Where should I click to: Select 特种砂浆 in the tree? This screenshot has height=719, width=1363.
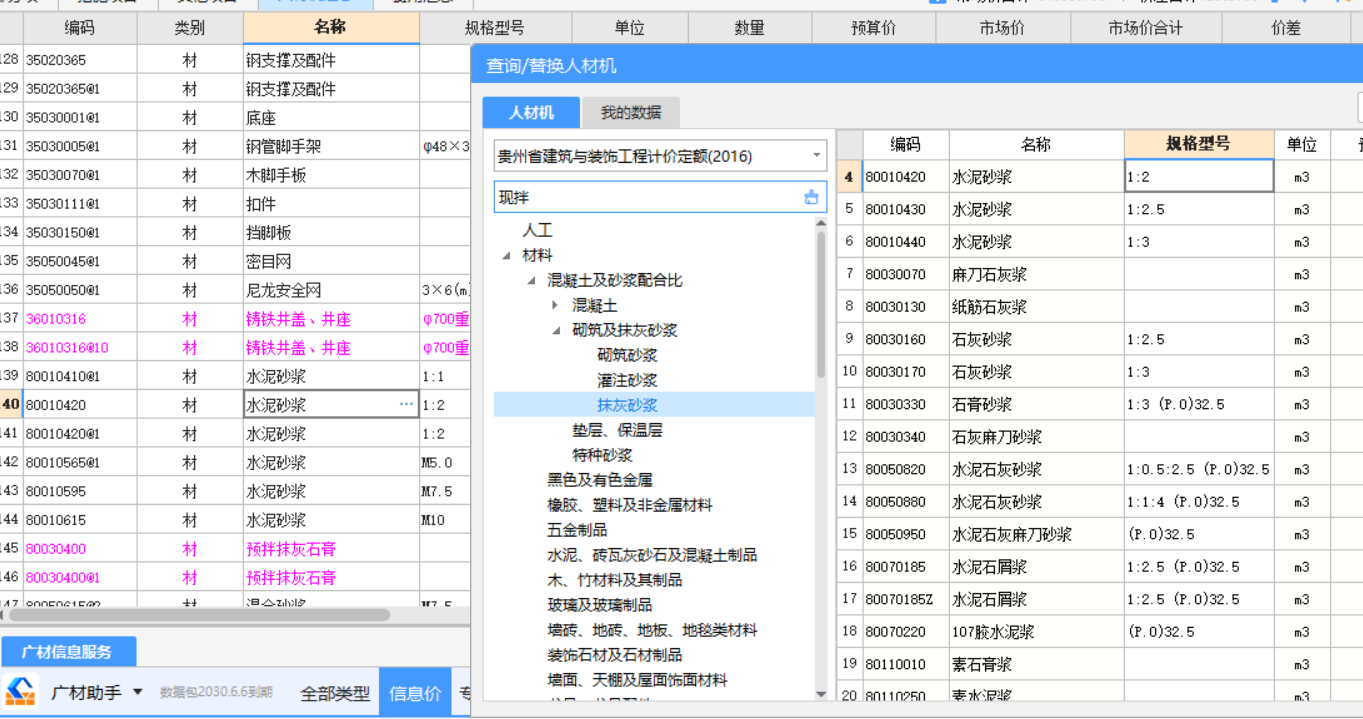[602, 455]
